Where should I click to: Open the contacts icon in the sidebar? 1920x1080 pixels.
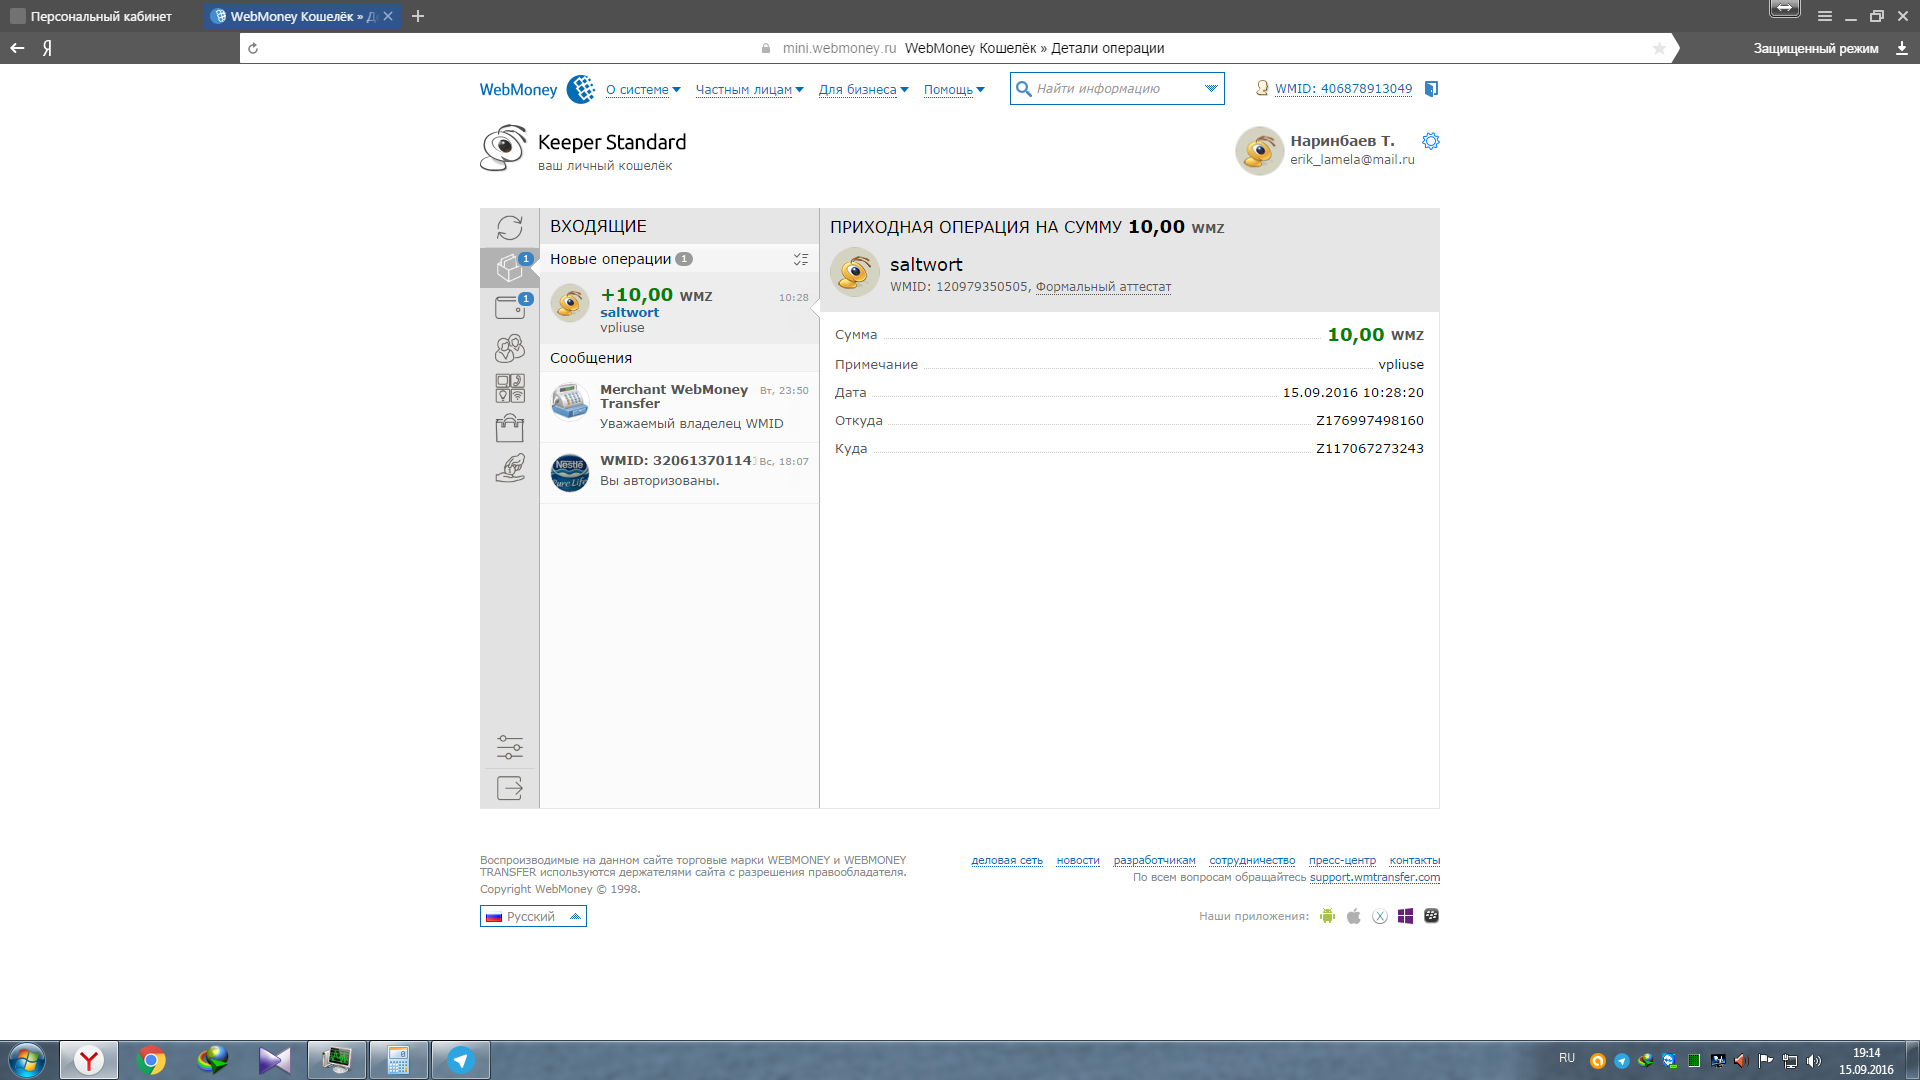[x=510, y=348]
